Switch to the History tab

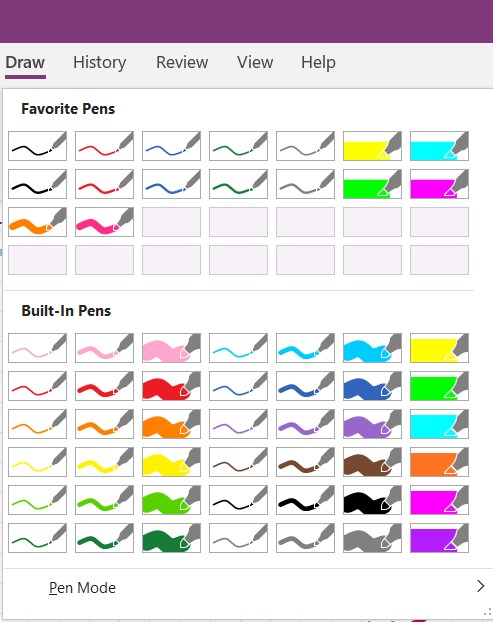tap(100, 62)
